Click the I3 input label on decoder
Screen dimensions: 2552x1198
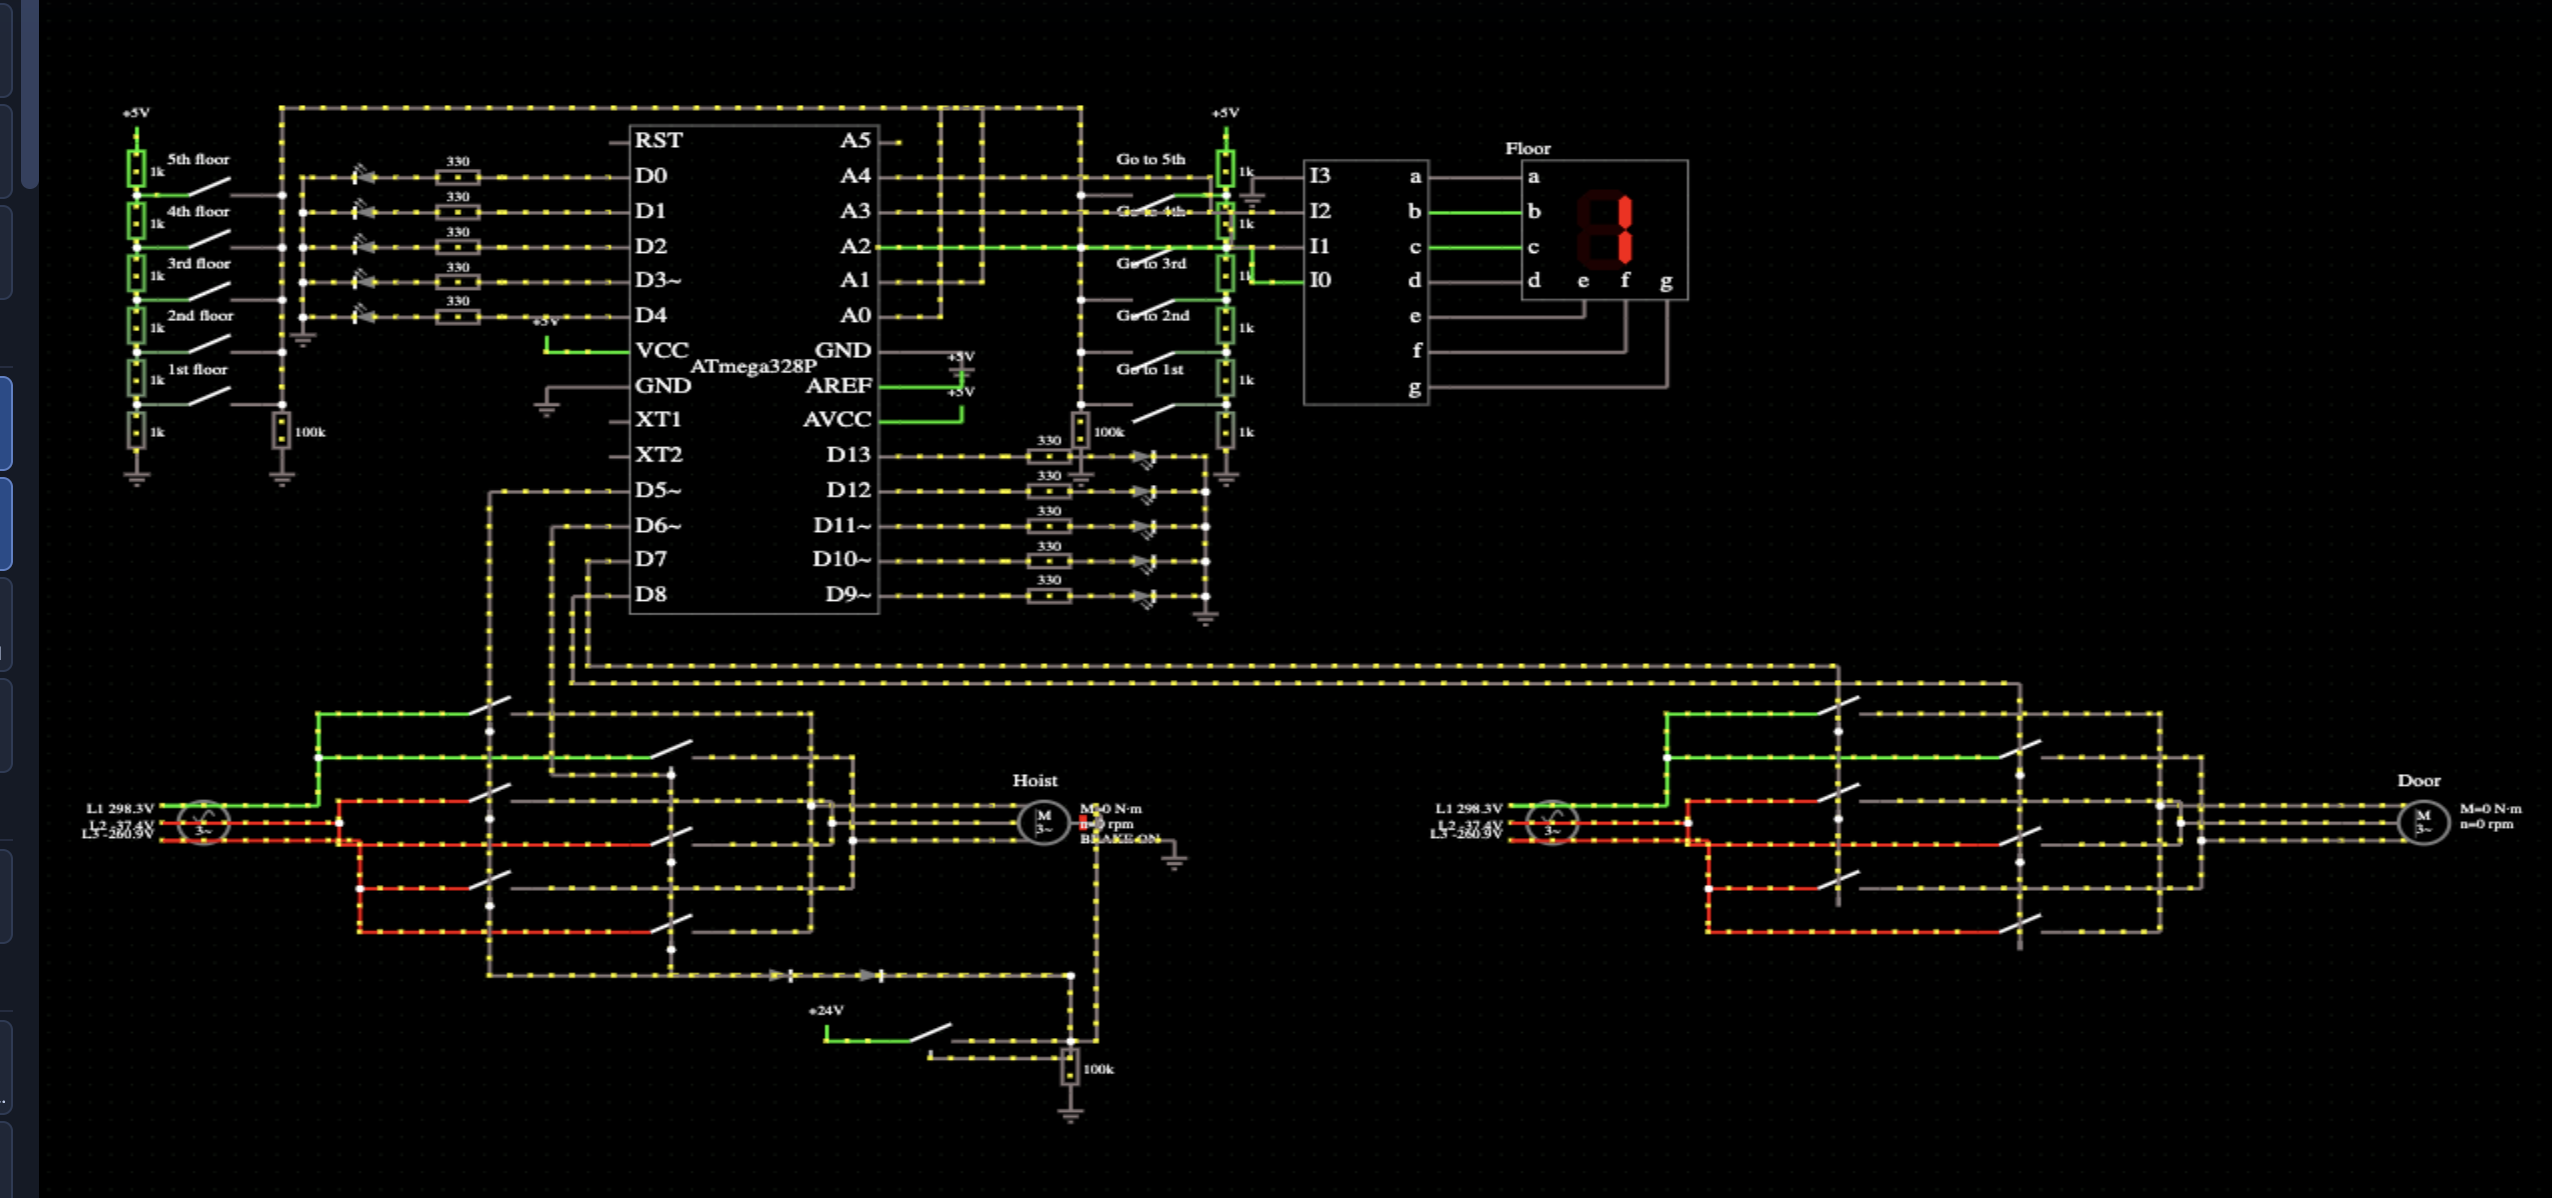(x=1321, y=175)
